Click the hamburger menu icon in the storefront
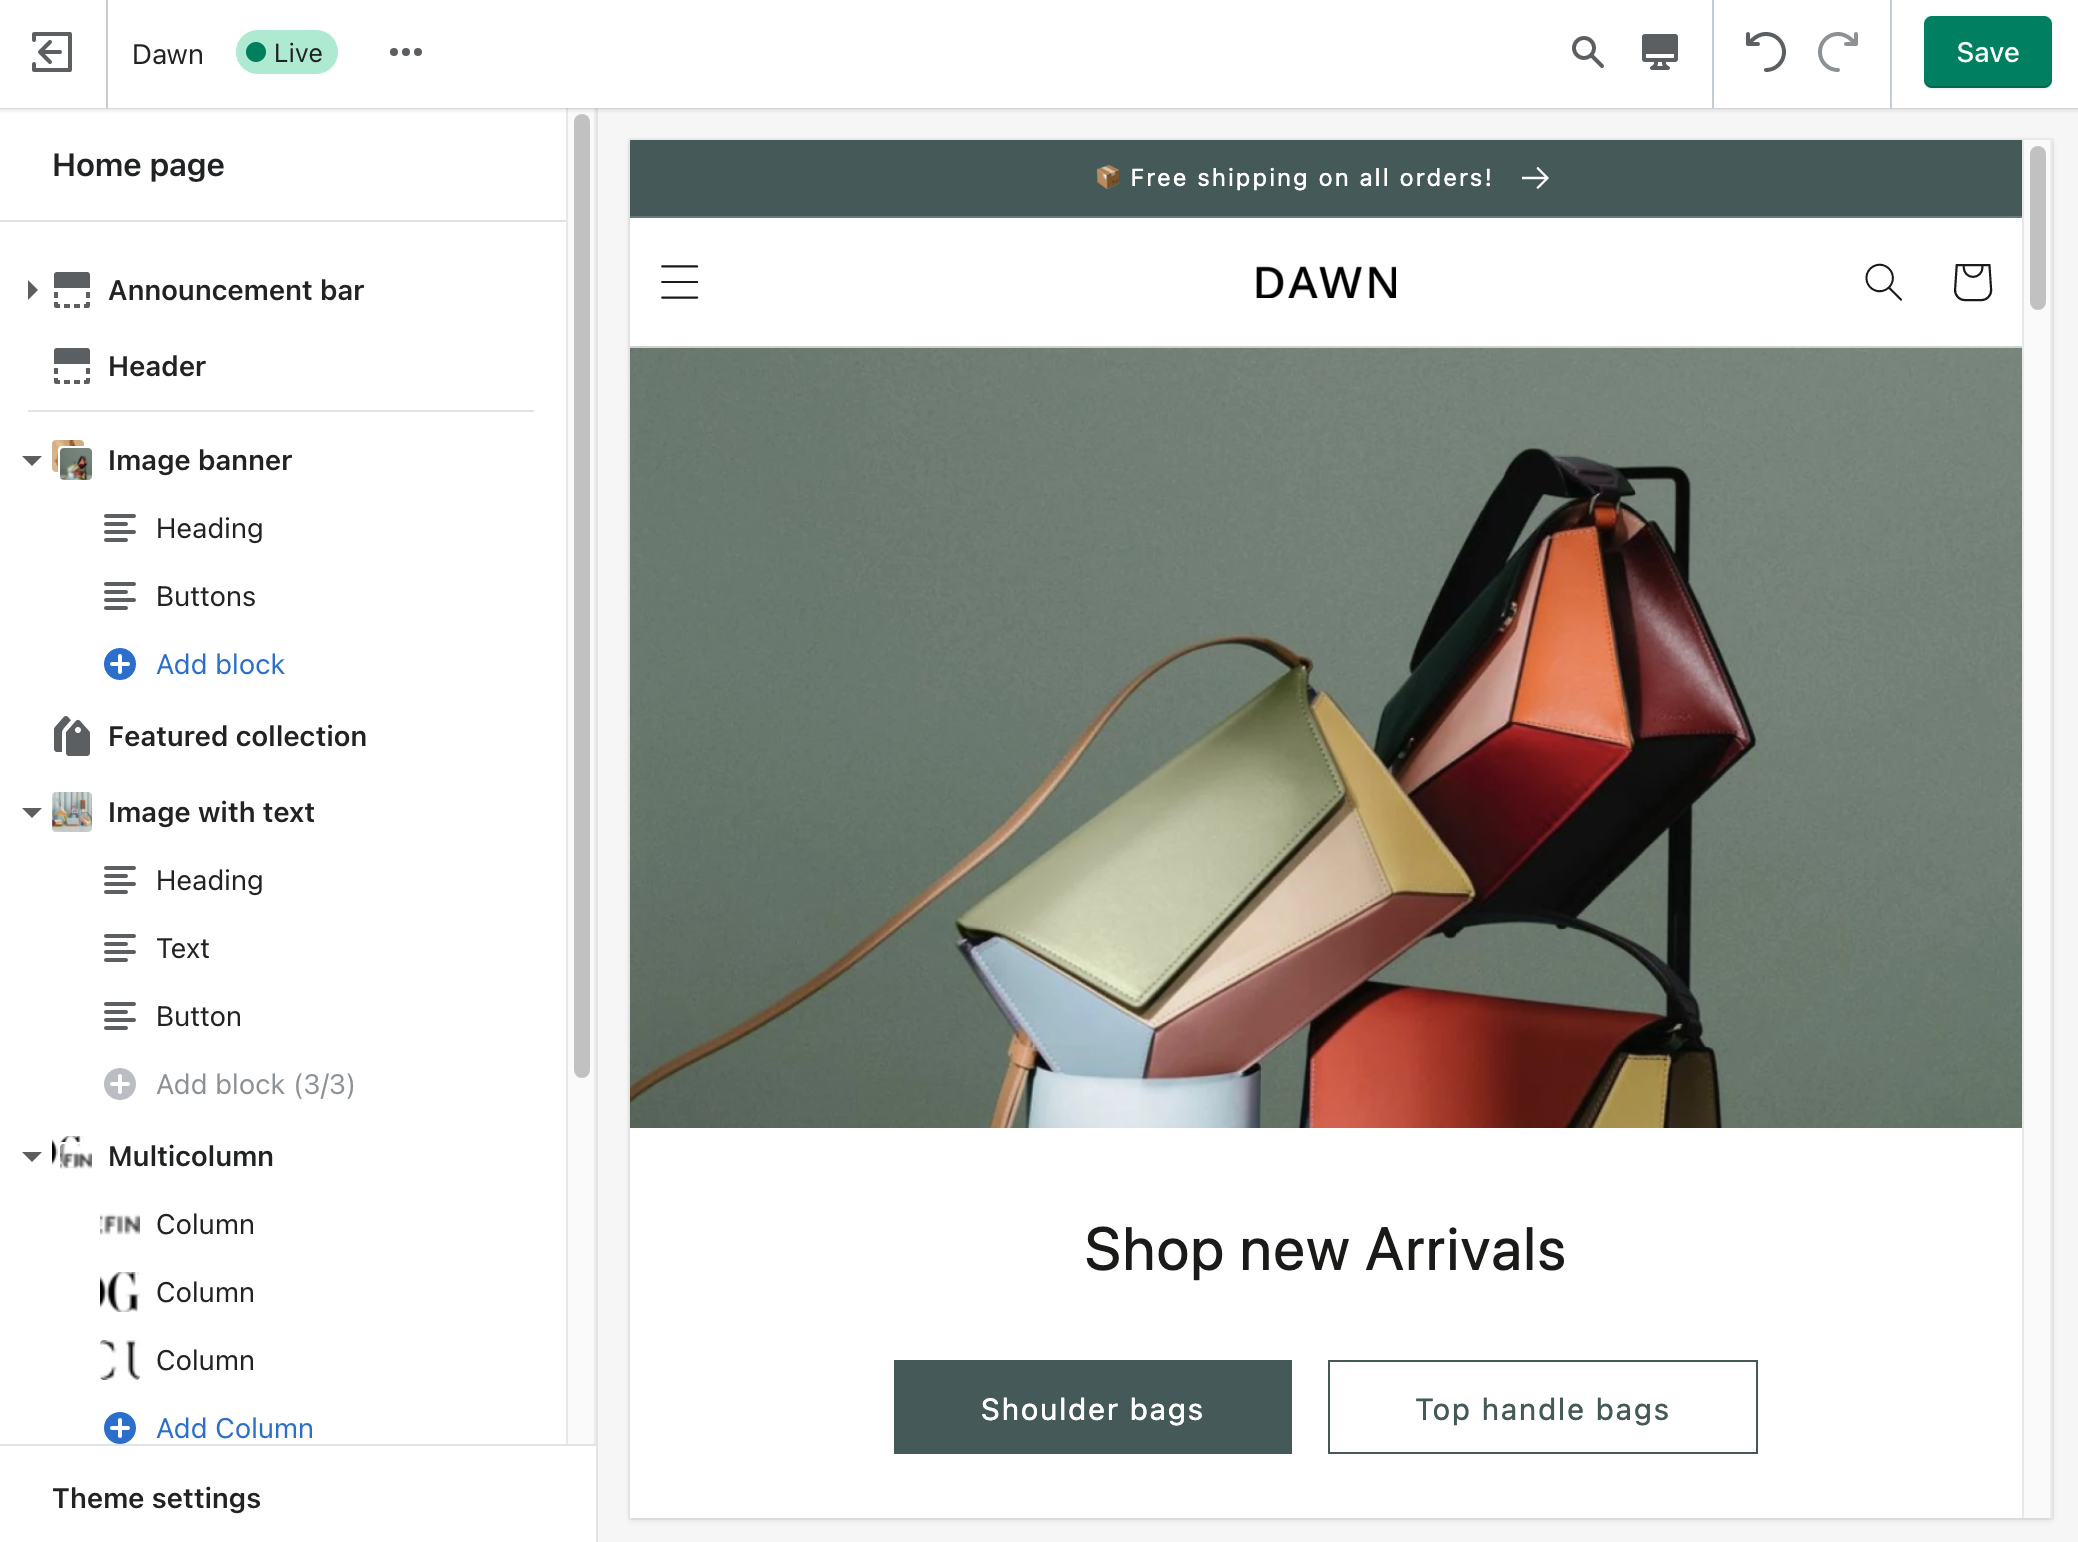This screenshot has height=1542, width=2078. (x=680, y=280)
